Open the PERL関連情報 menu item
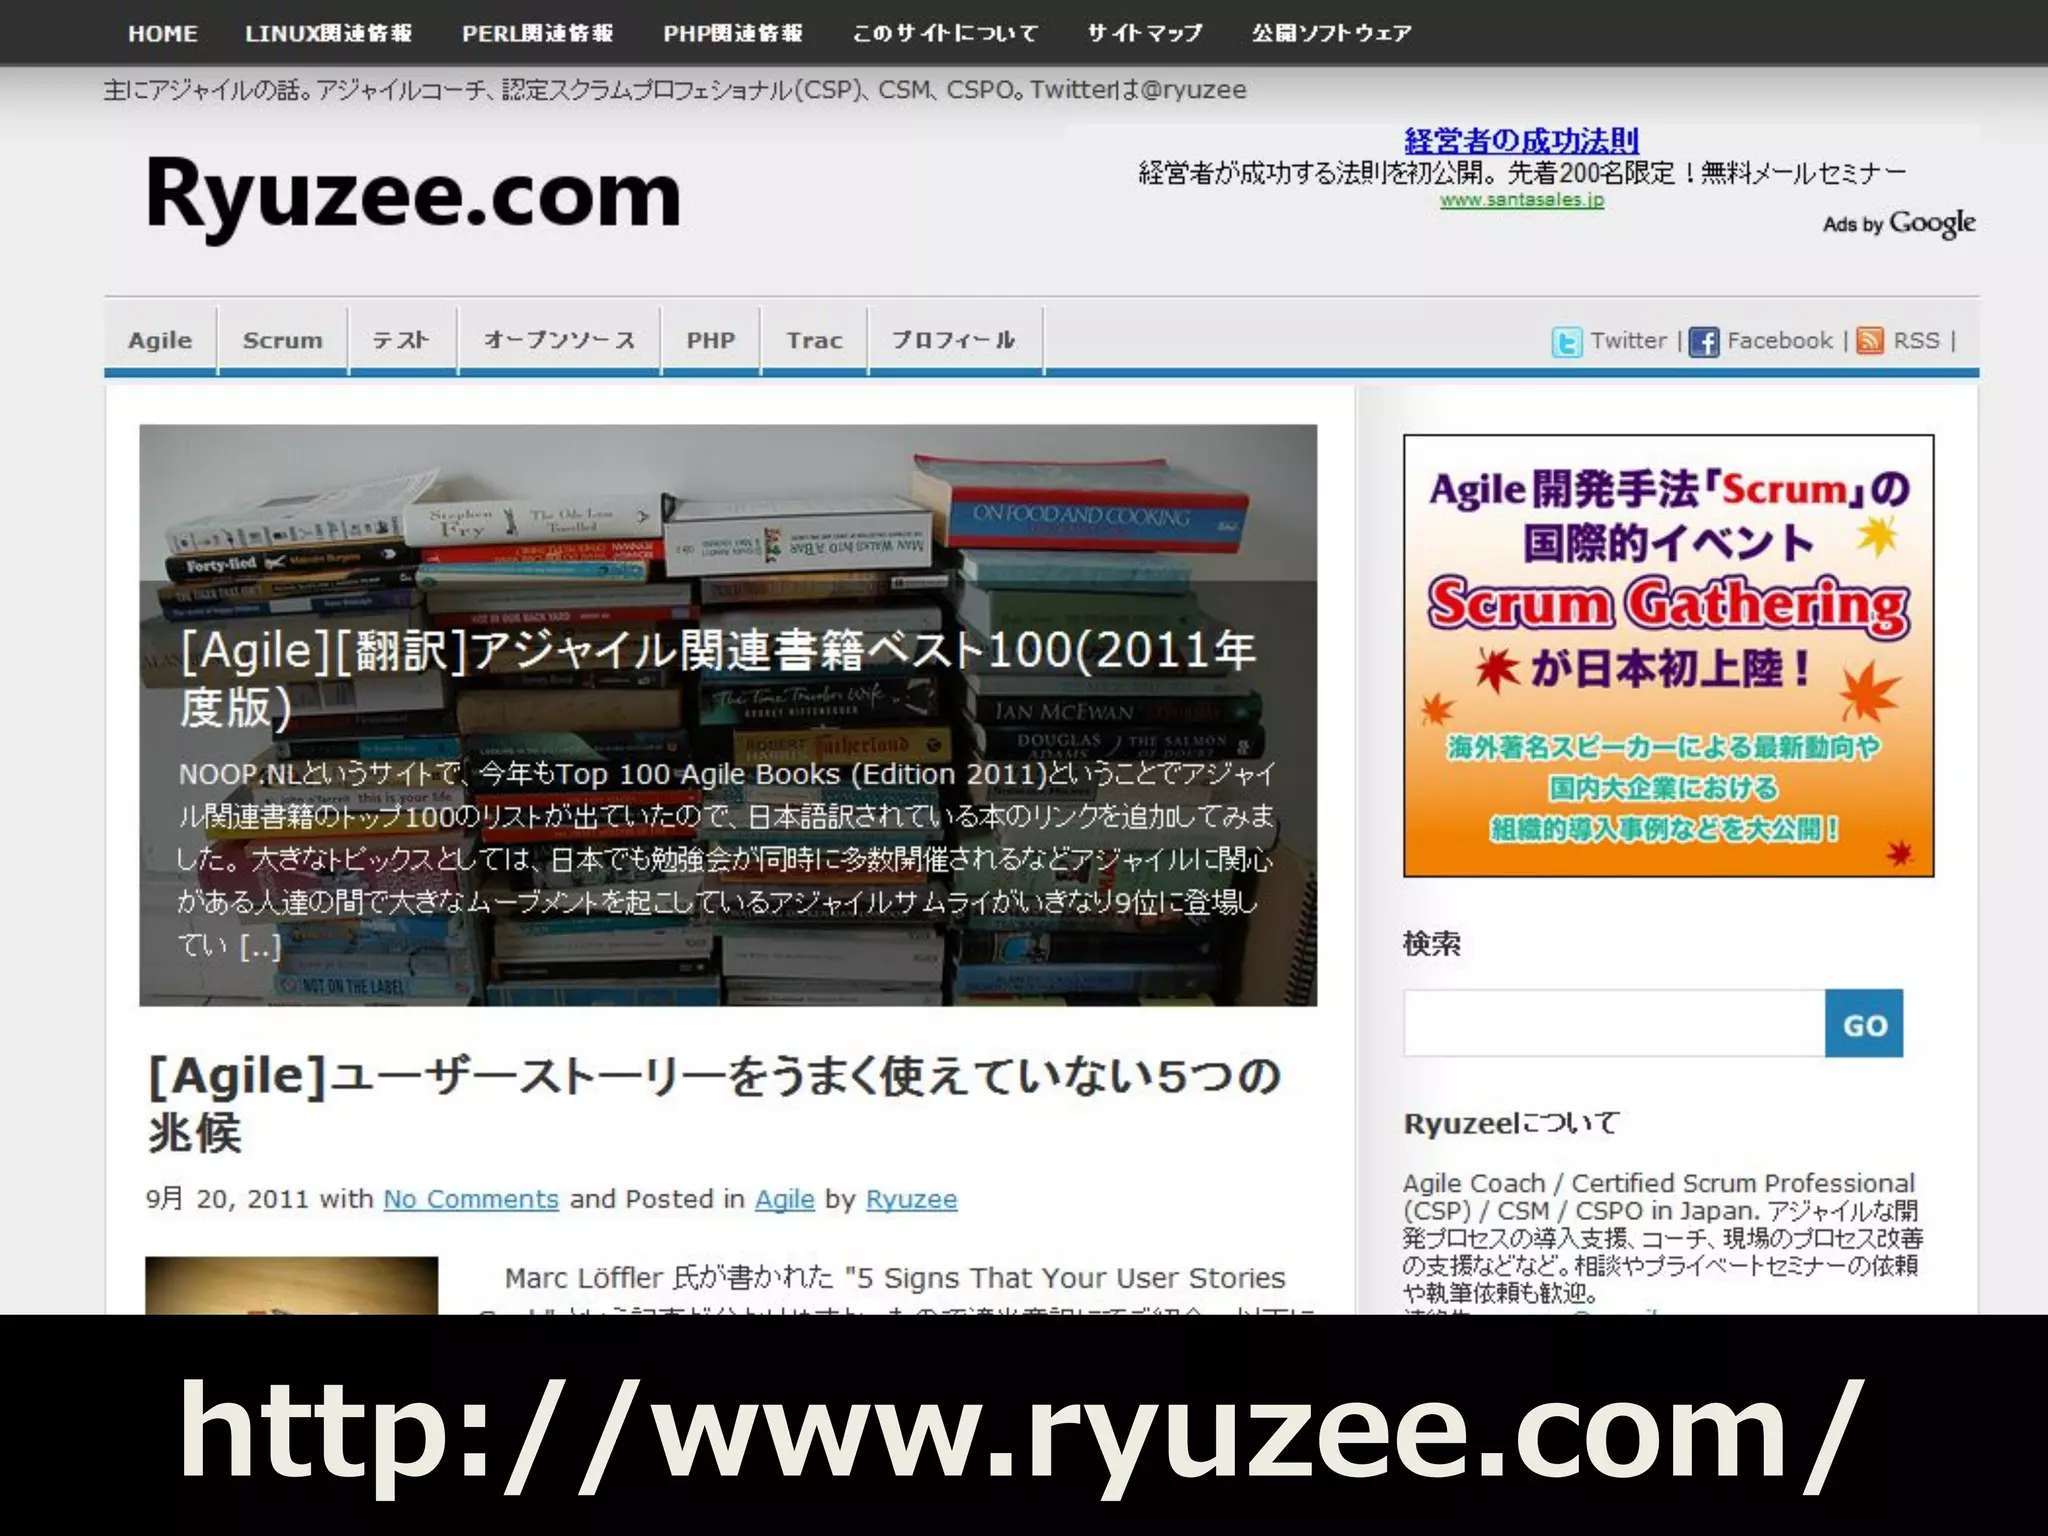2048x1536 pixels. (x=537, y=33)
